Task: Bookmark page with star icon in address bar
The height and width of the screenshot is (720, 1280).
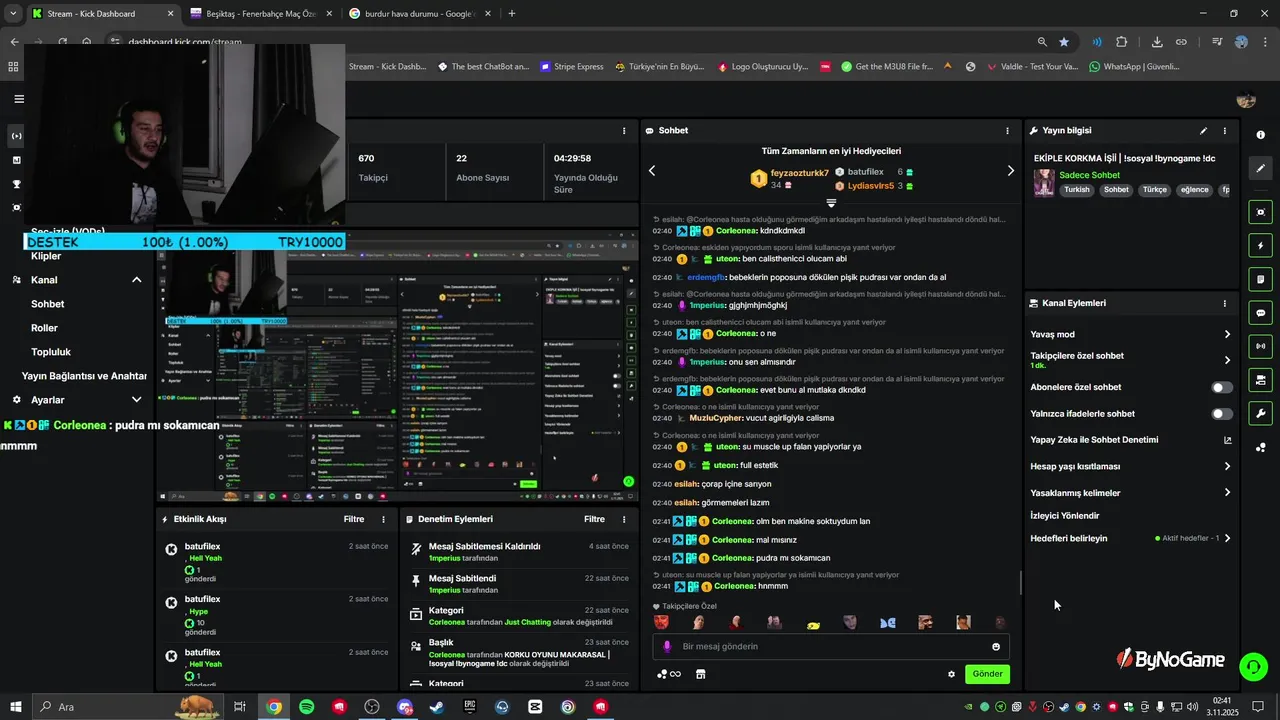Action: [1064, 42]
